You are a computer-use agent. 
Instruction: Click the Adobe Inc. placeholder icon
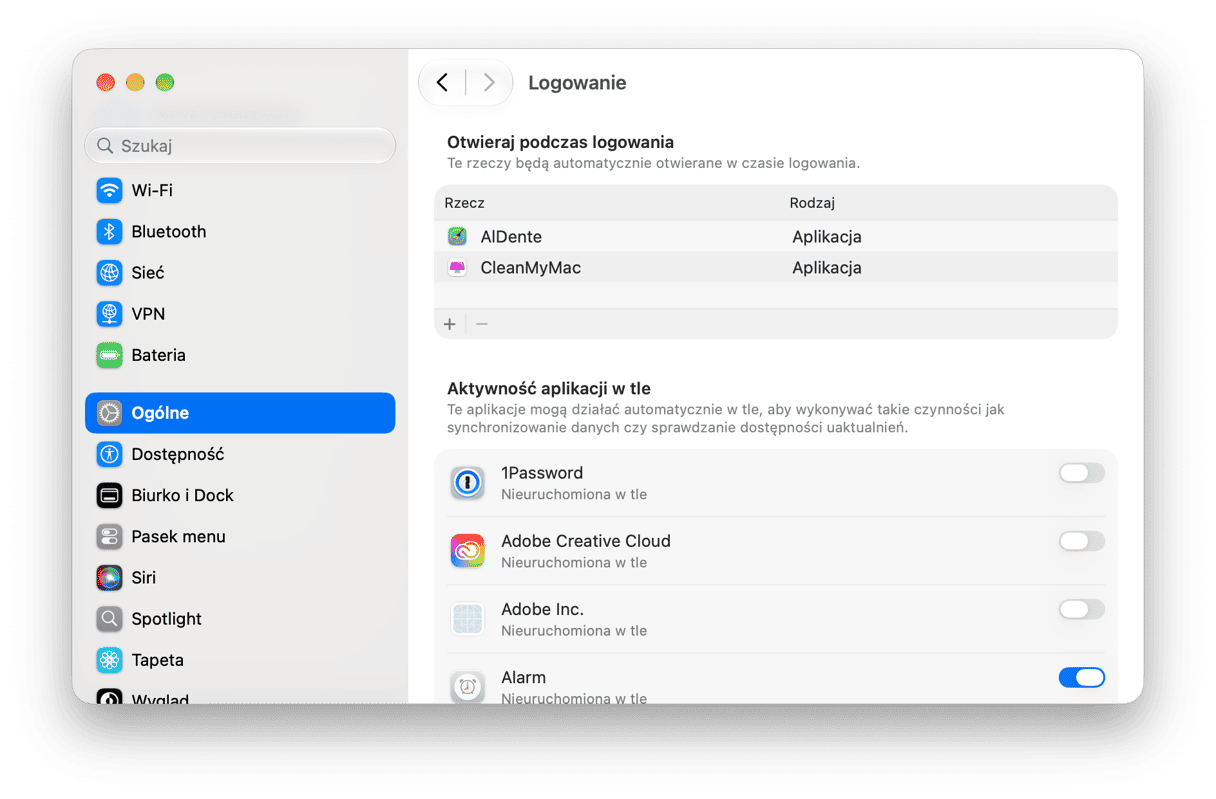(x=467, y=619)
